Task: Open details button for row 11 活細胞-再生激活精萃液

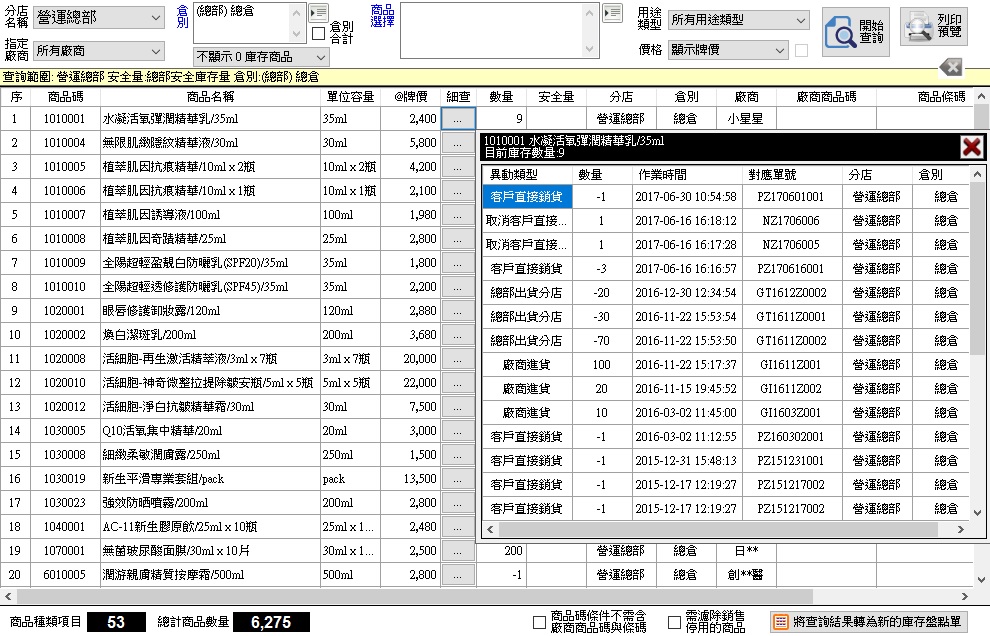Action: click(x=457, y=359)
